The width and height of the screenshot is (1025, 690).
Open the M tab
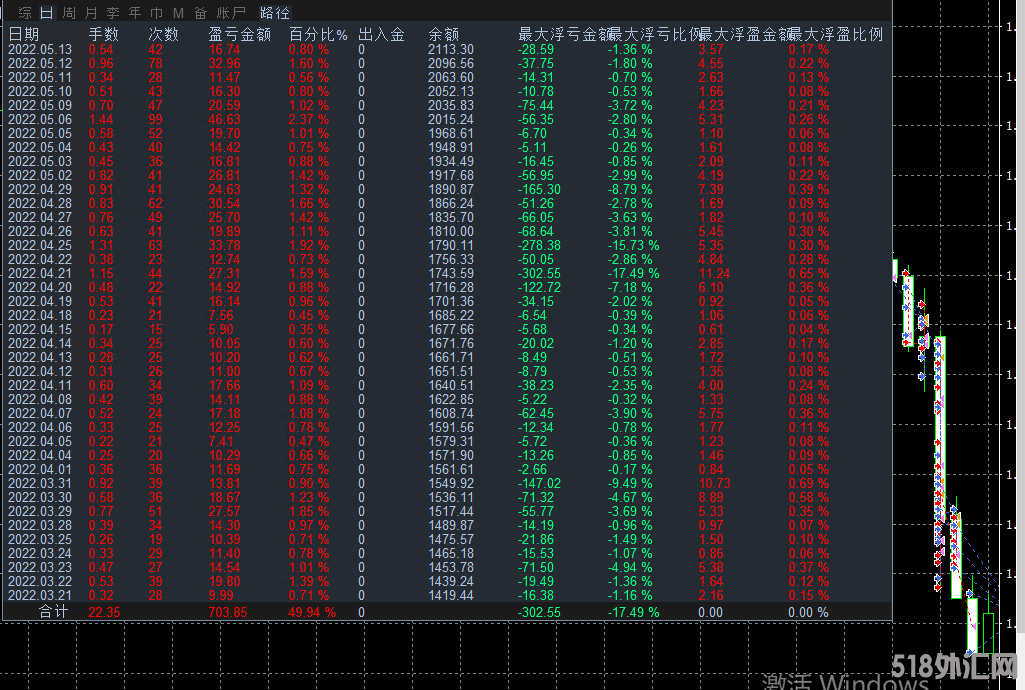coord(178,13)
